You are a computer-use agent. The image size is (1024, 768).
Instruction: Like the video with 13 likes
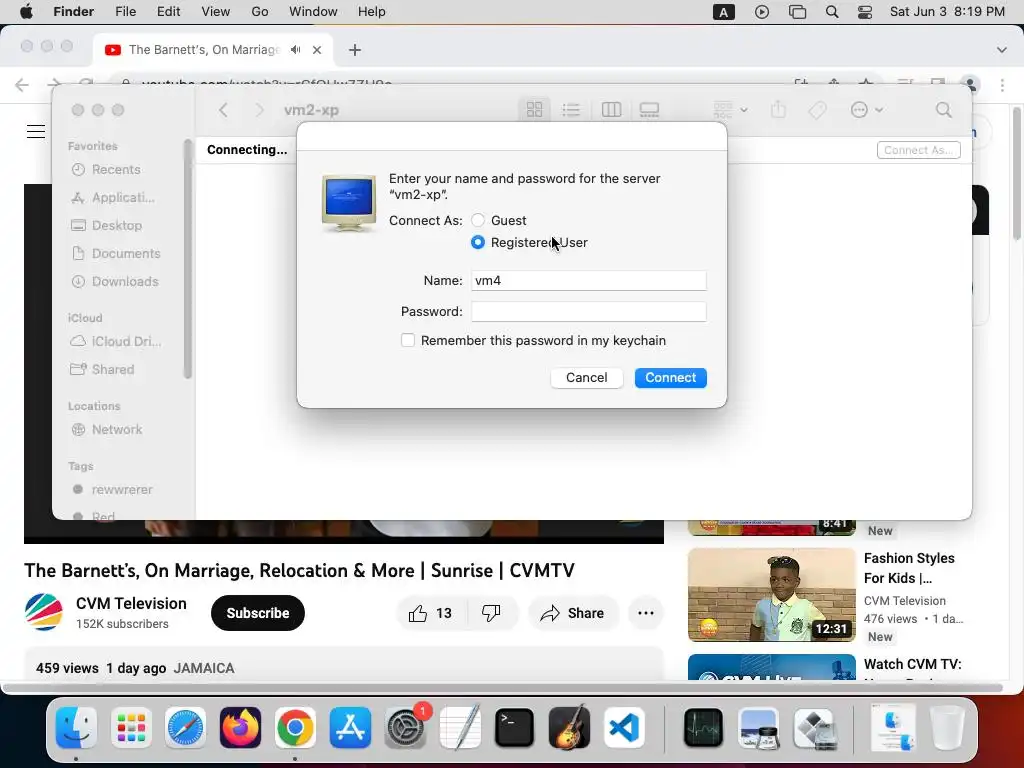pos(431,613)
